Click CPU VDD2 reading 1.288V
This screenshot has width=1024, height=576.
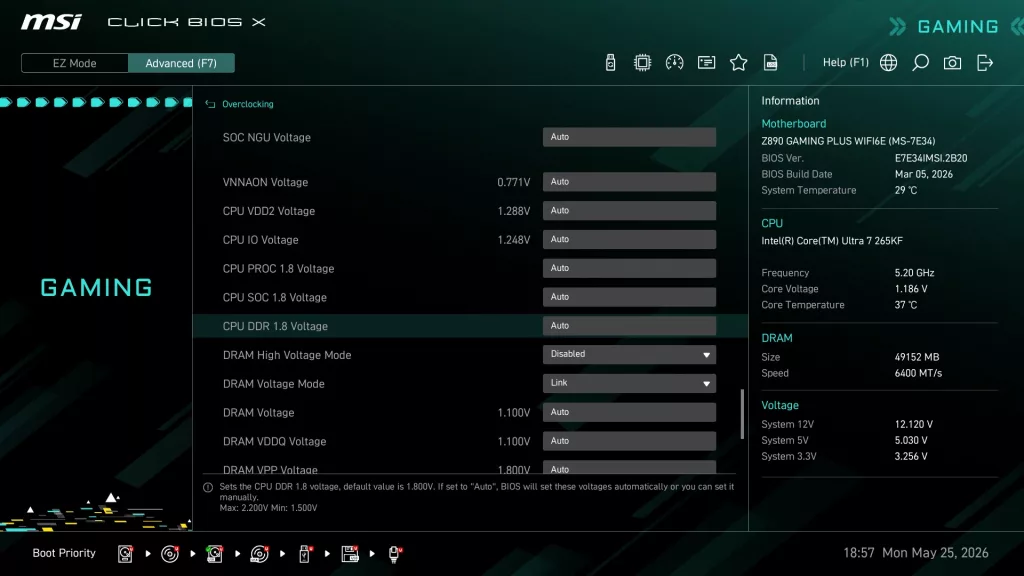click(x=513, y=212)
